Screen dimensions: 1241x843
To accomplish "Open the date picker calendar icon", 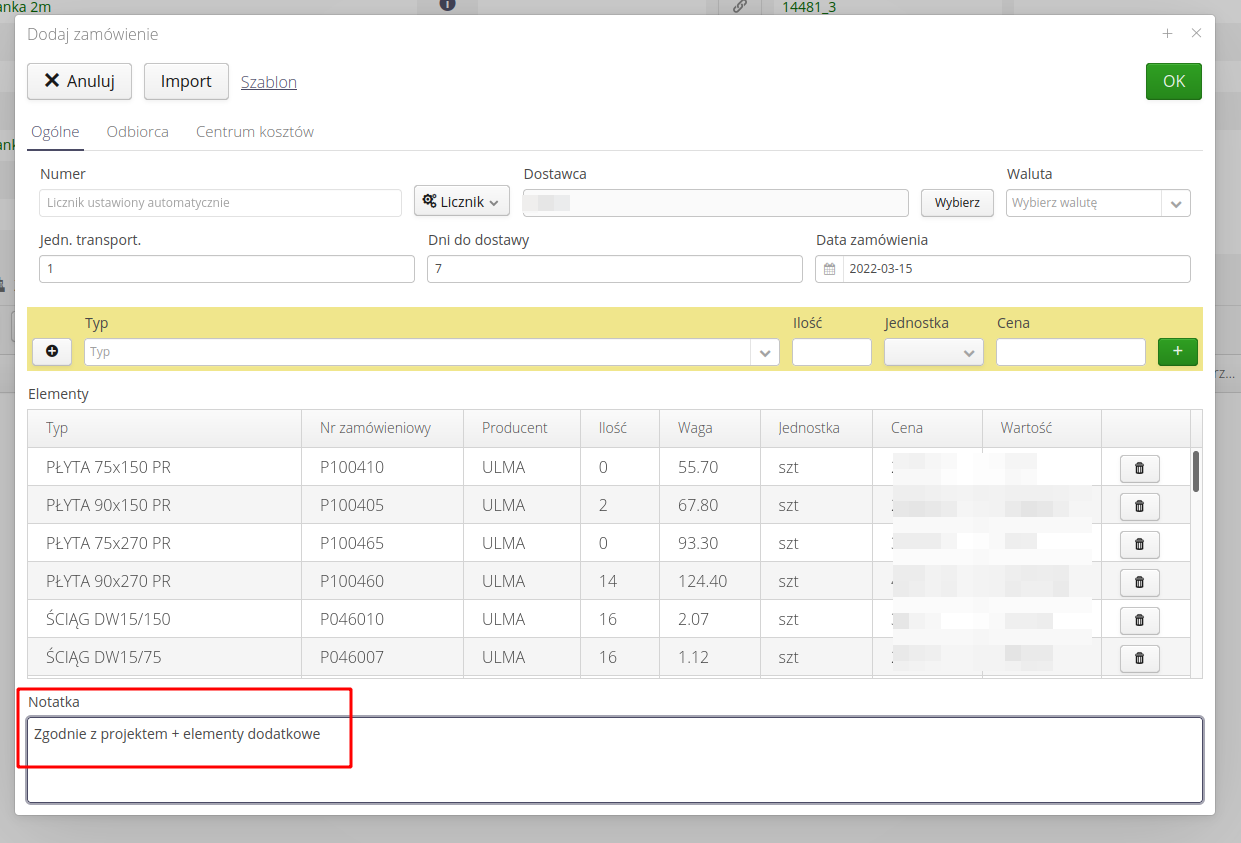I will pyautogui.click(x=830, y=268).
